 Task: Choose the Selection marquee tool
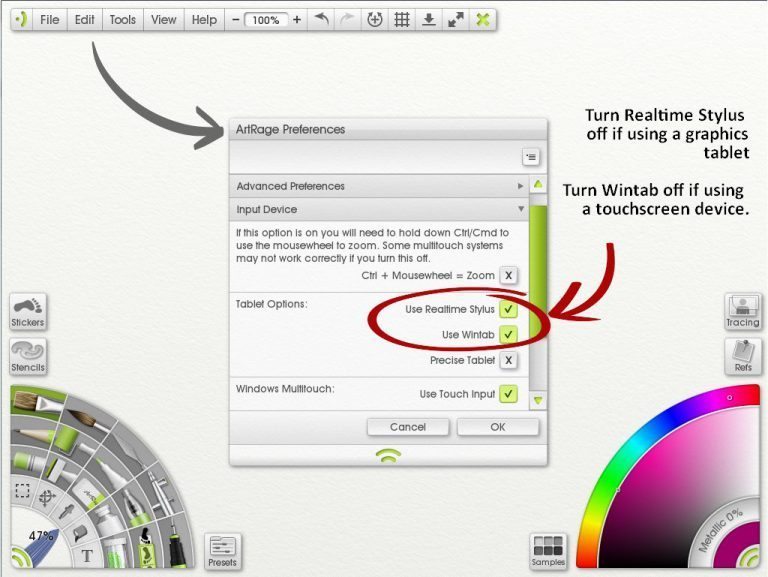[23, 490]
